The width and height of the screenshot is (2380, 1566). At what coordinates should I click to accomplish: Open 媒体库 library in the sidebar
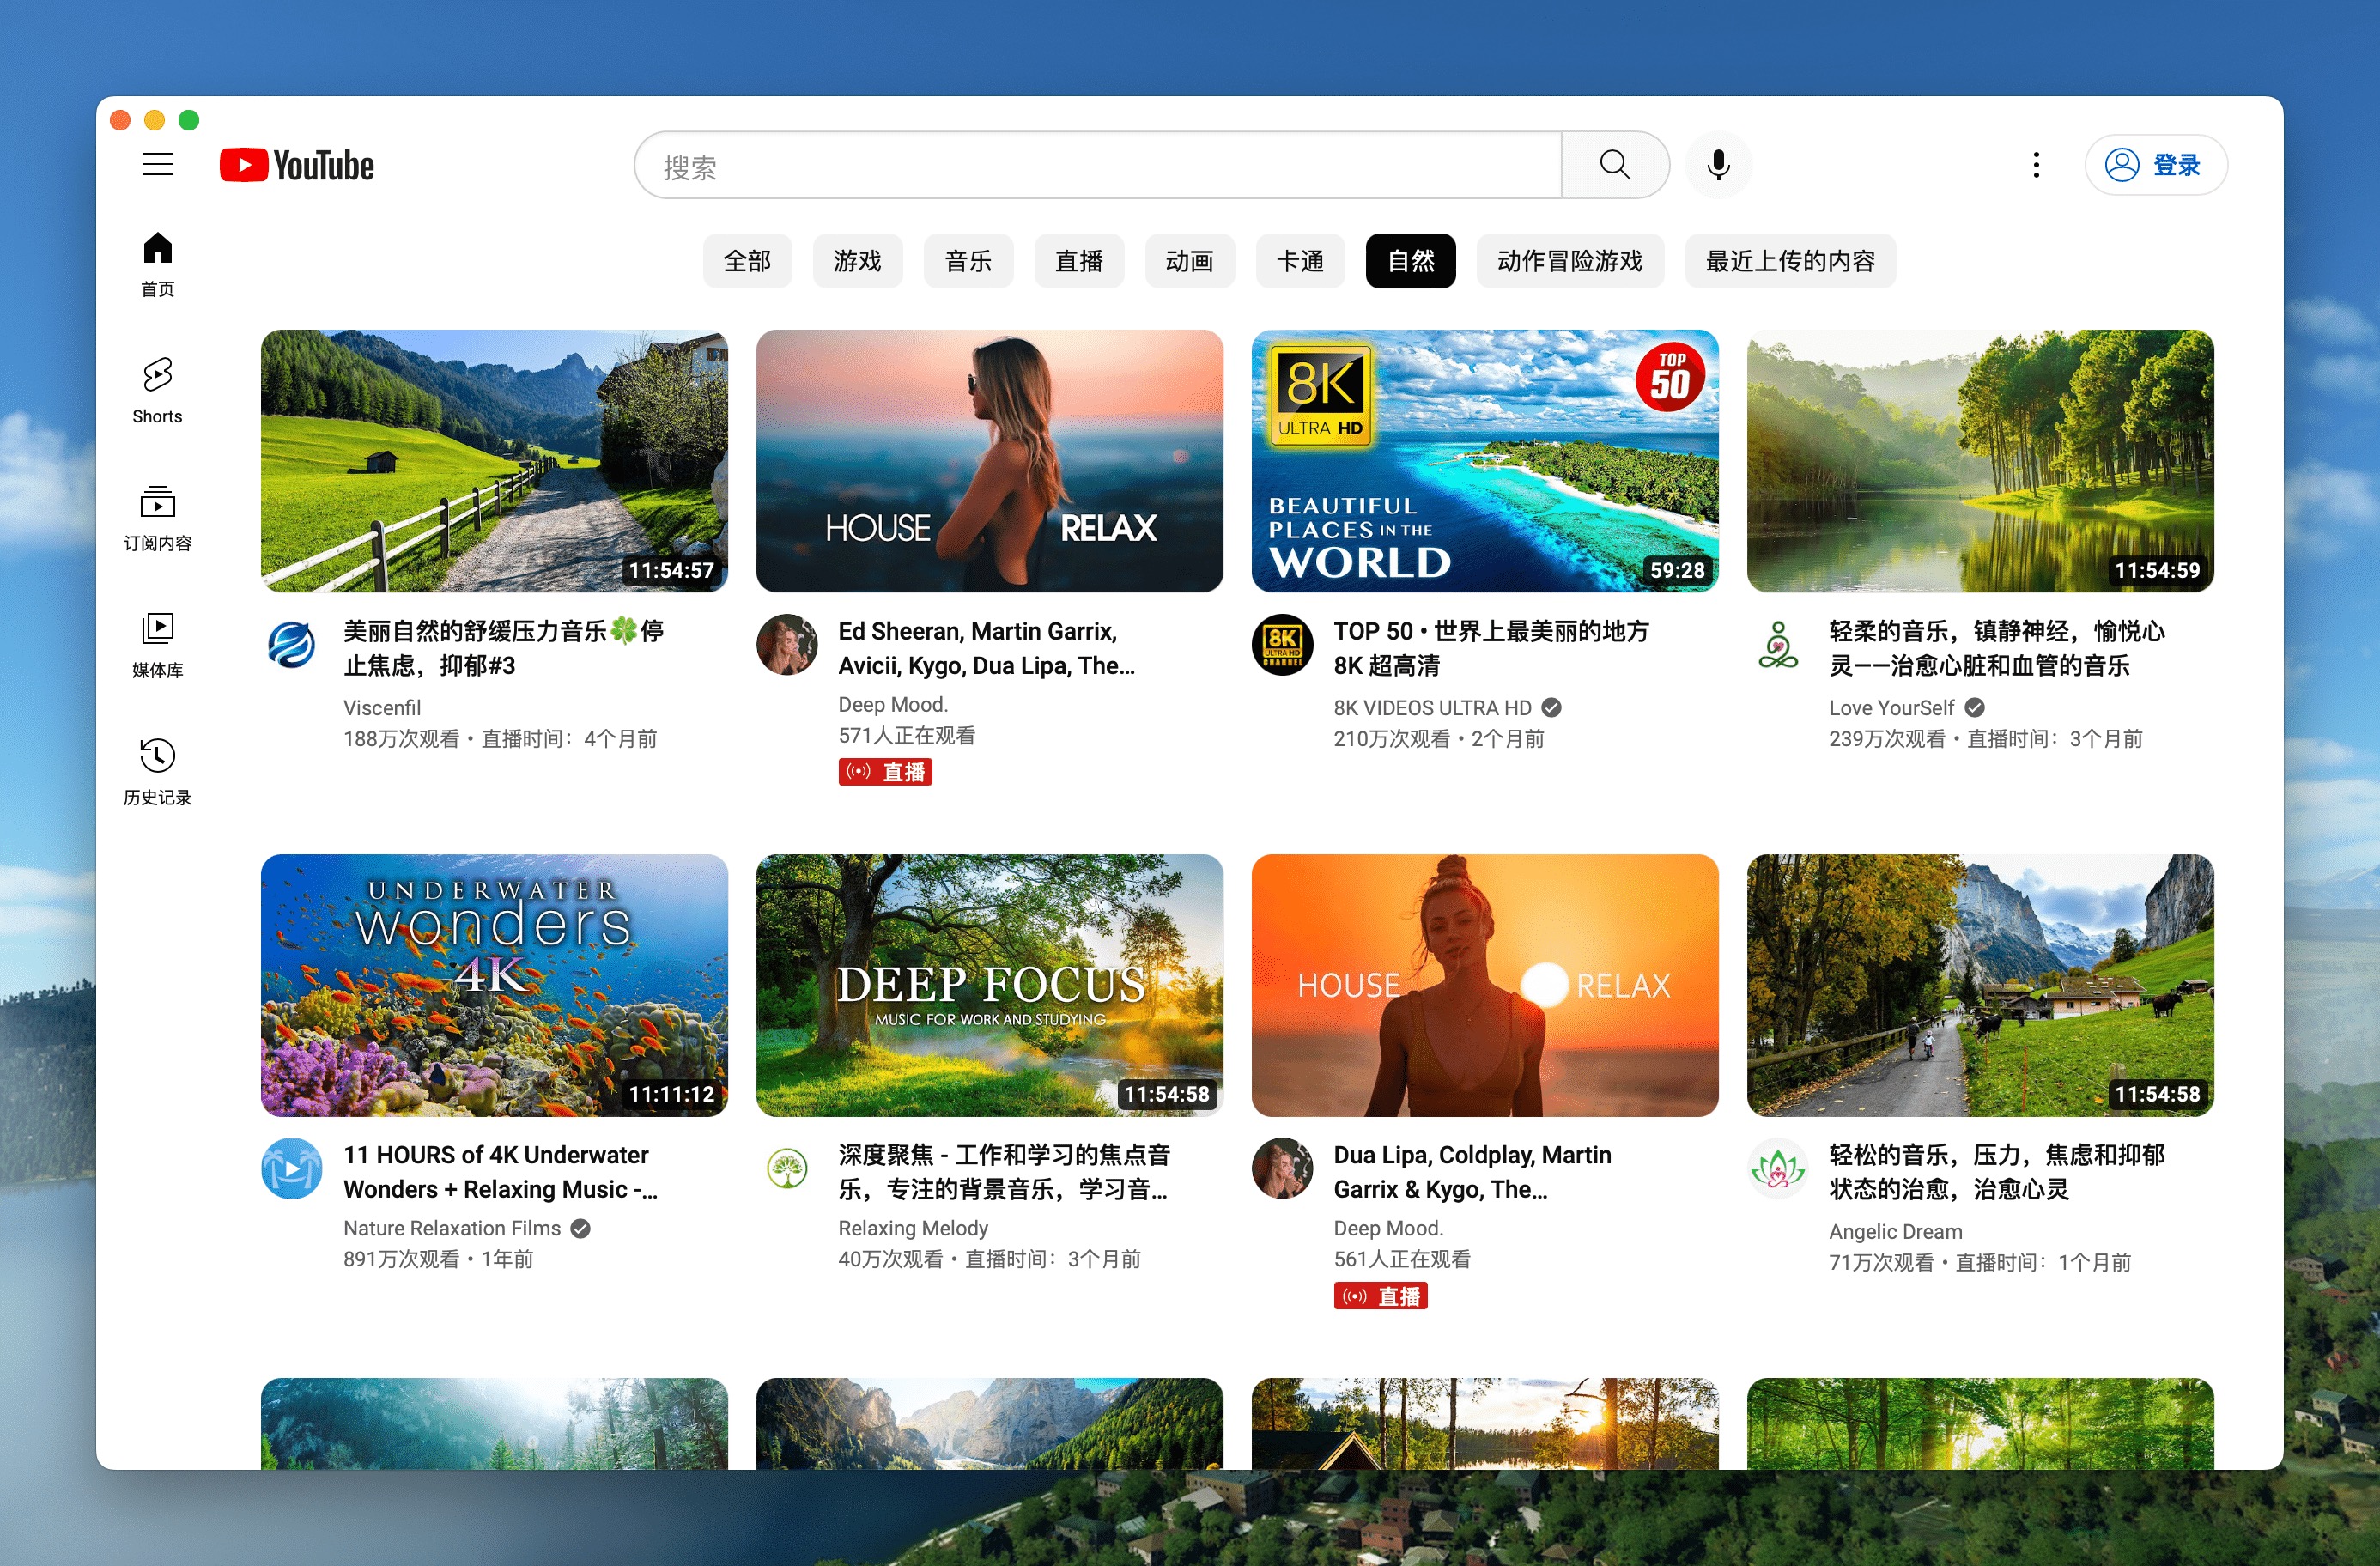(x=157, y=644)
